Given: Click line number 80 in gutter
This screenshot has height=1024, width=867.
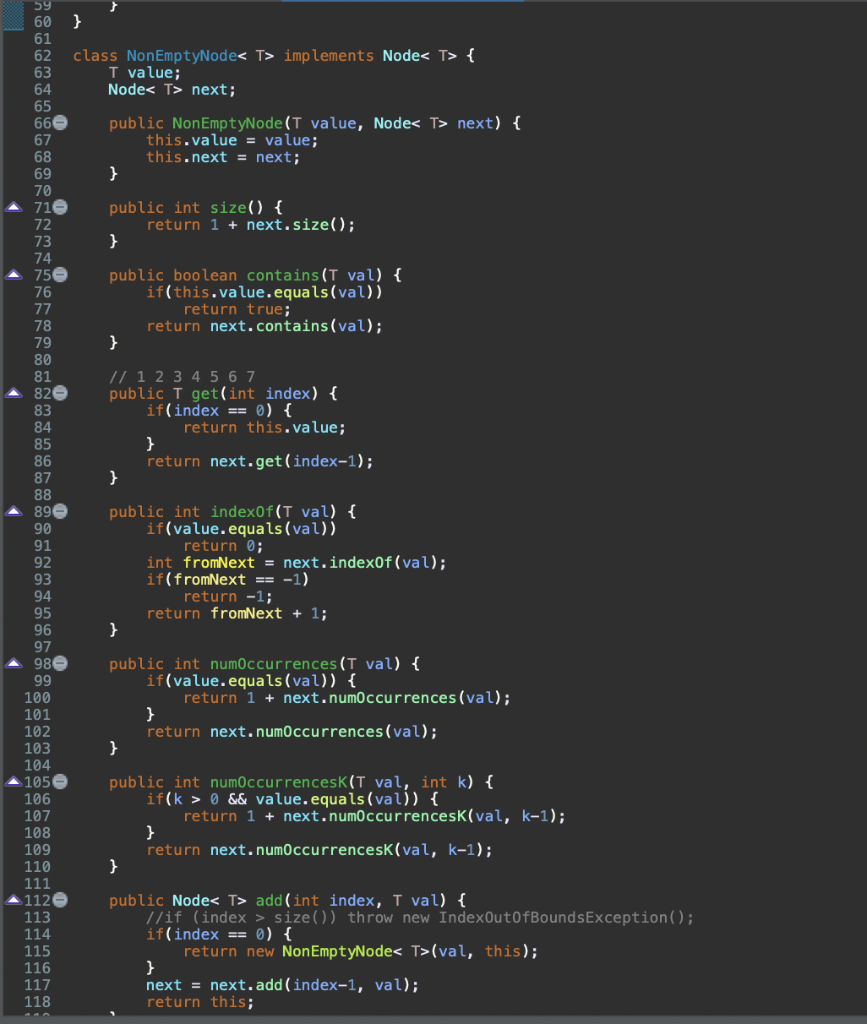Looking at the screenshot, I should click(42, 360).
